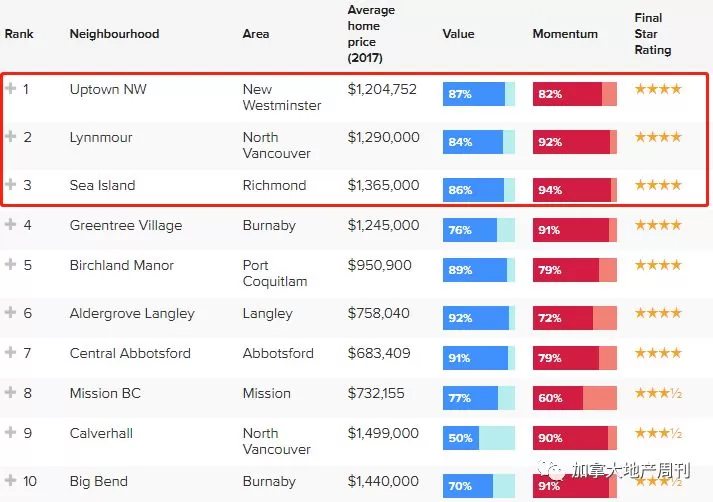
Task: Expand the Sea Island row plus icon
Action: pyautogui.click(x=10, y=184)
